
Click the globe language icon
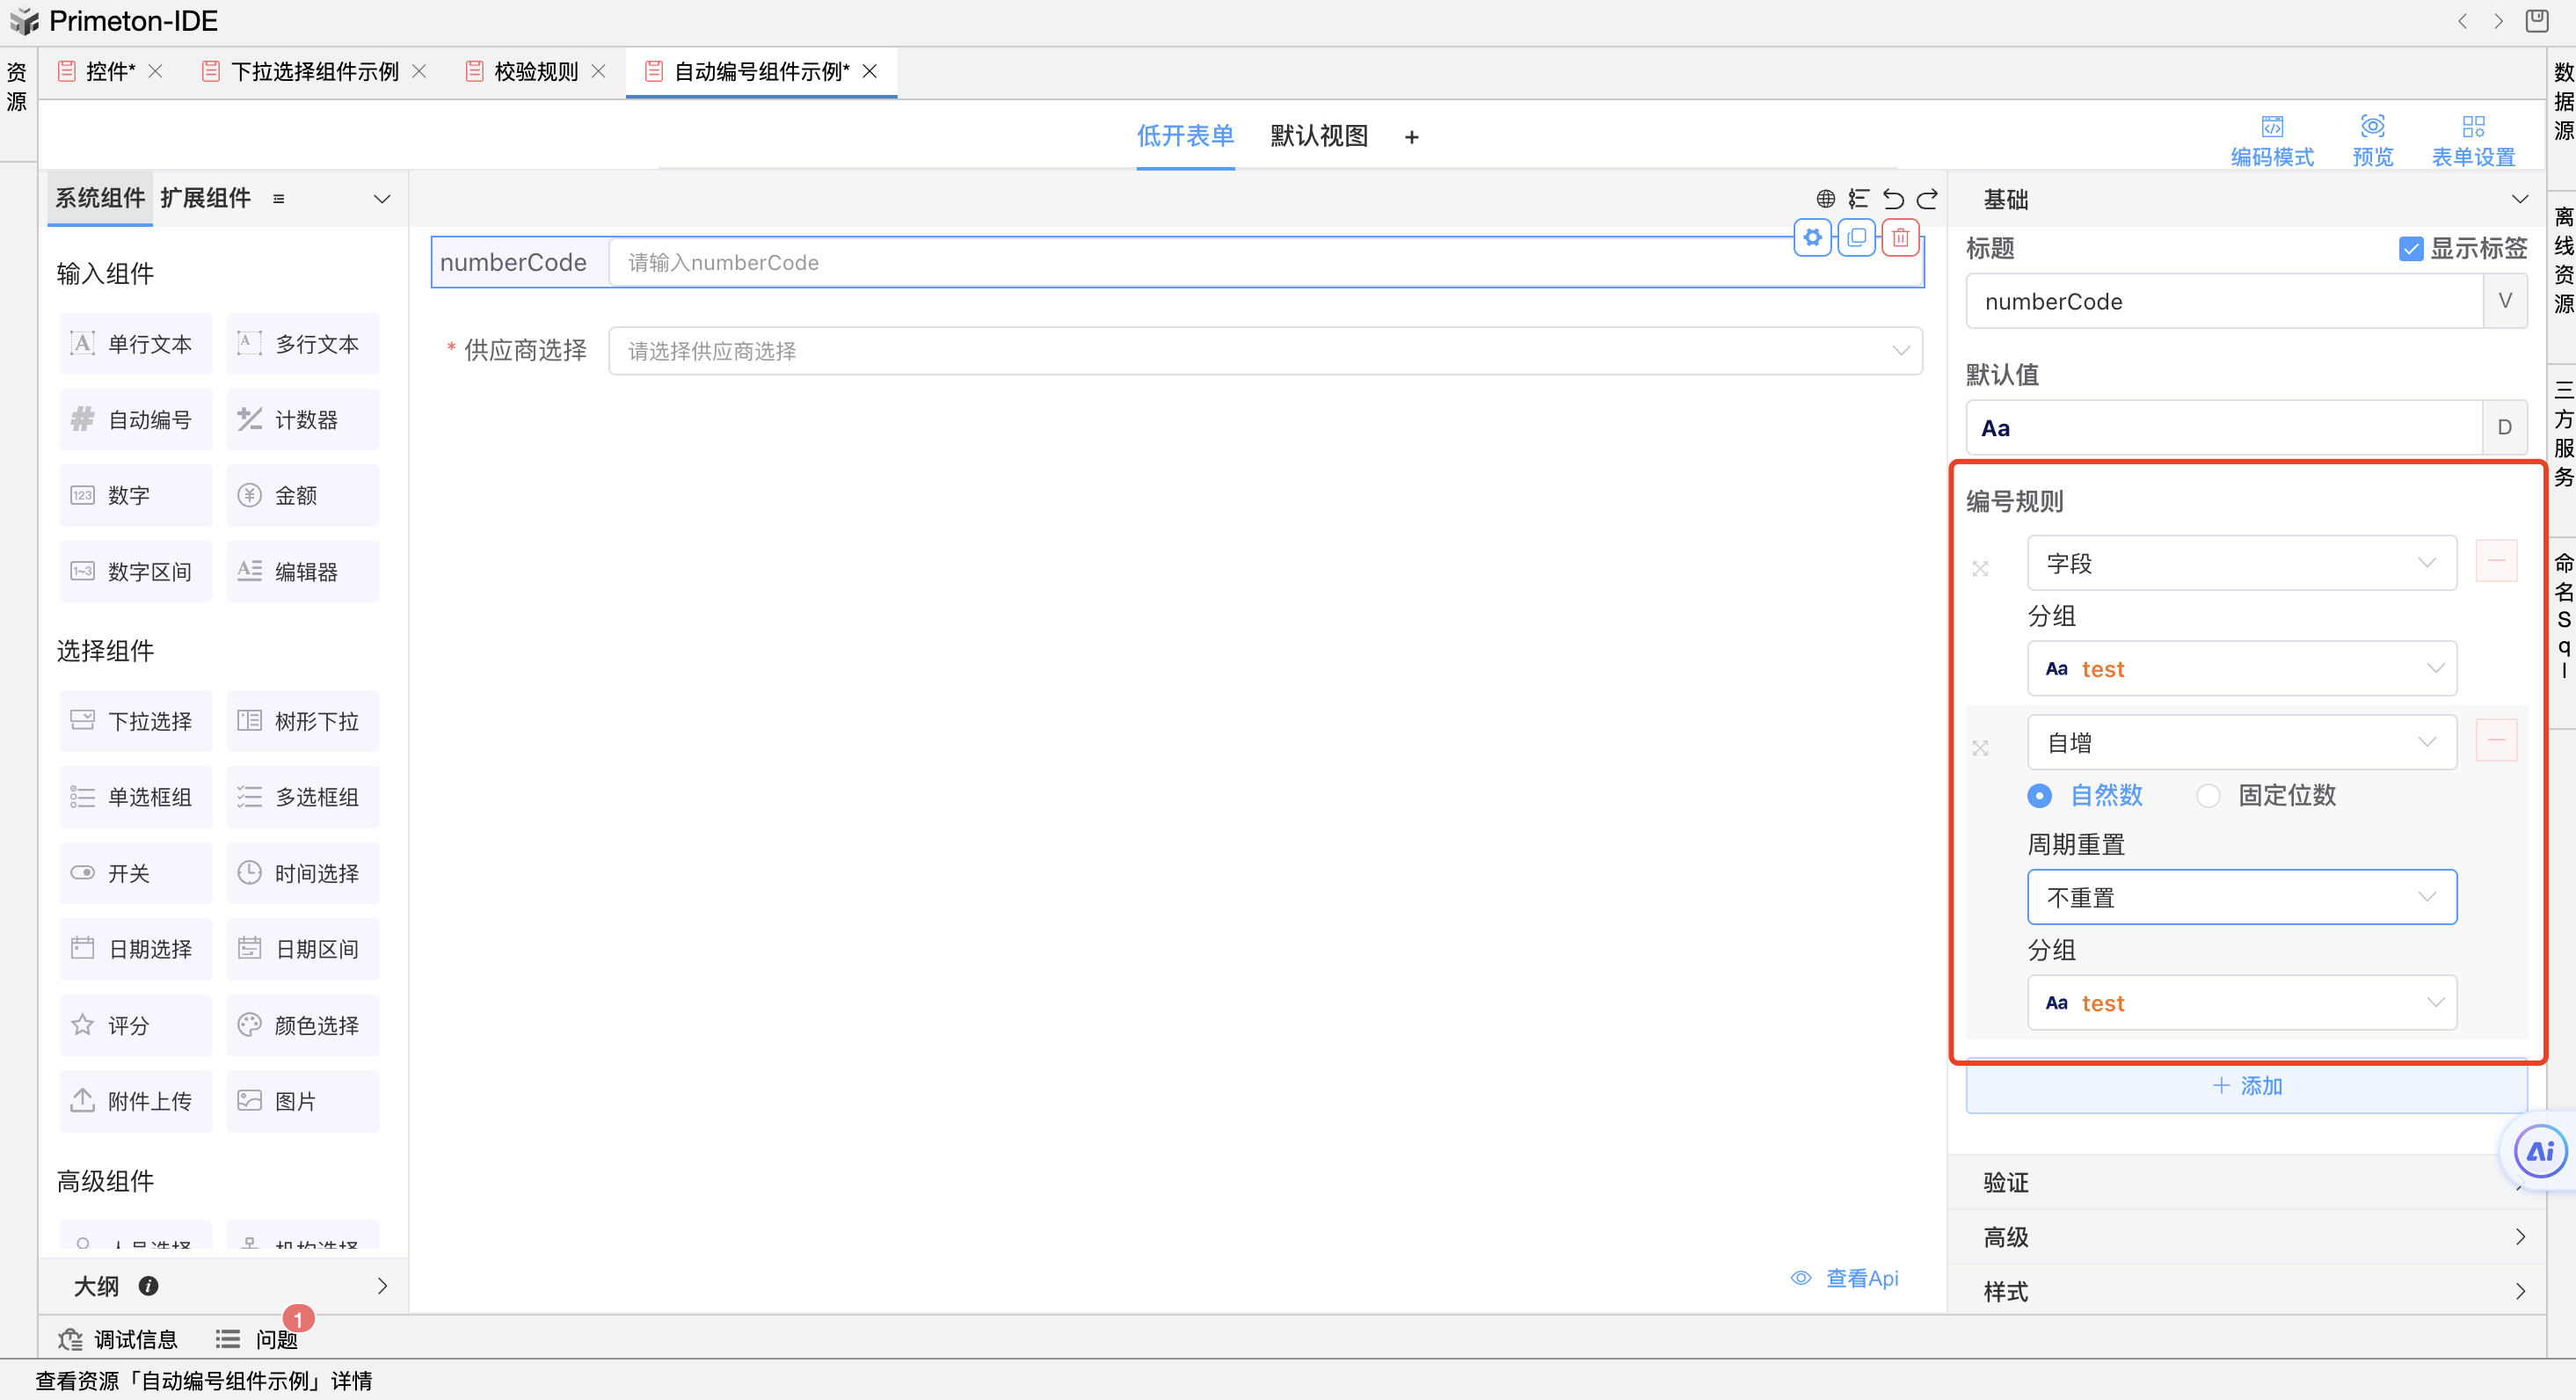(1825, 198)
